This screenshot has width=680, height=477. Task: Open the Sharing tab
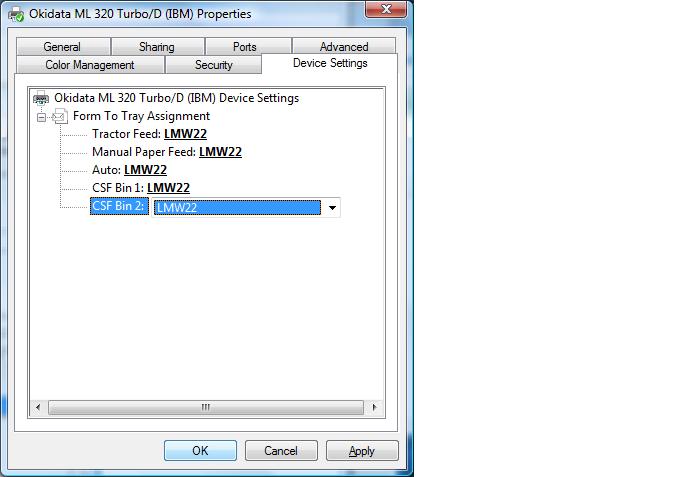coord(156,47)
